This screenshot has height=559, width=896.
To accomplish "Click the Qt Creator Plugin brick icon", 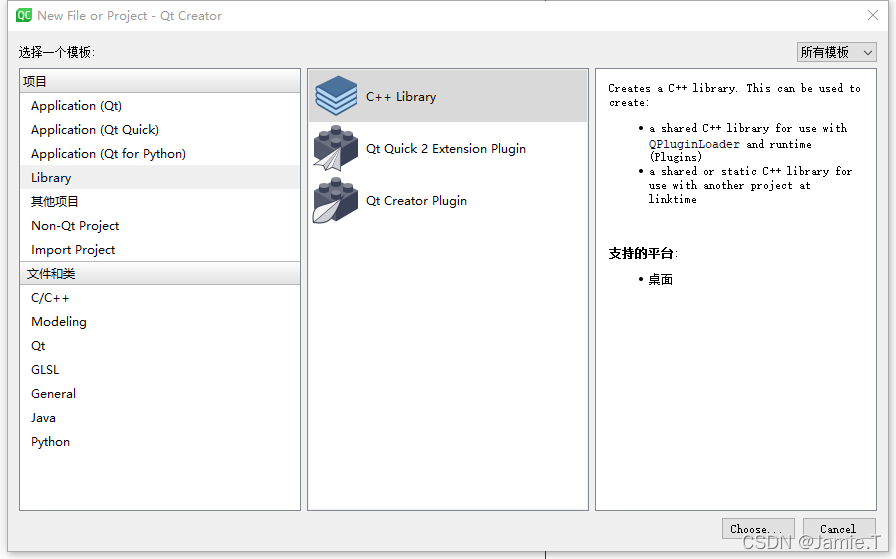I will click(x=336, y=200).
